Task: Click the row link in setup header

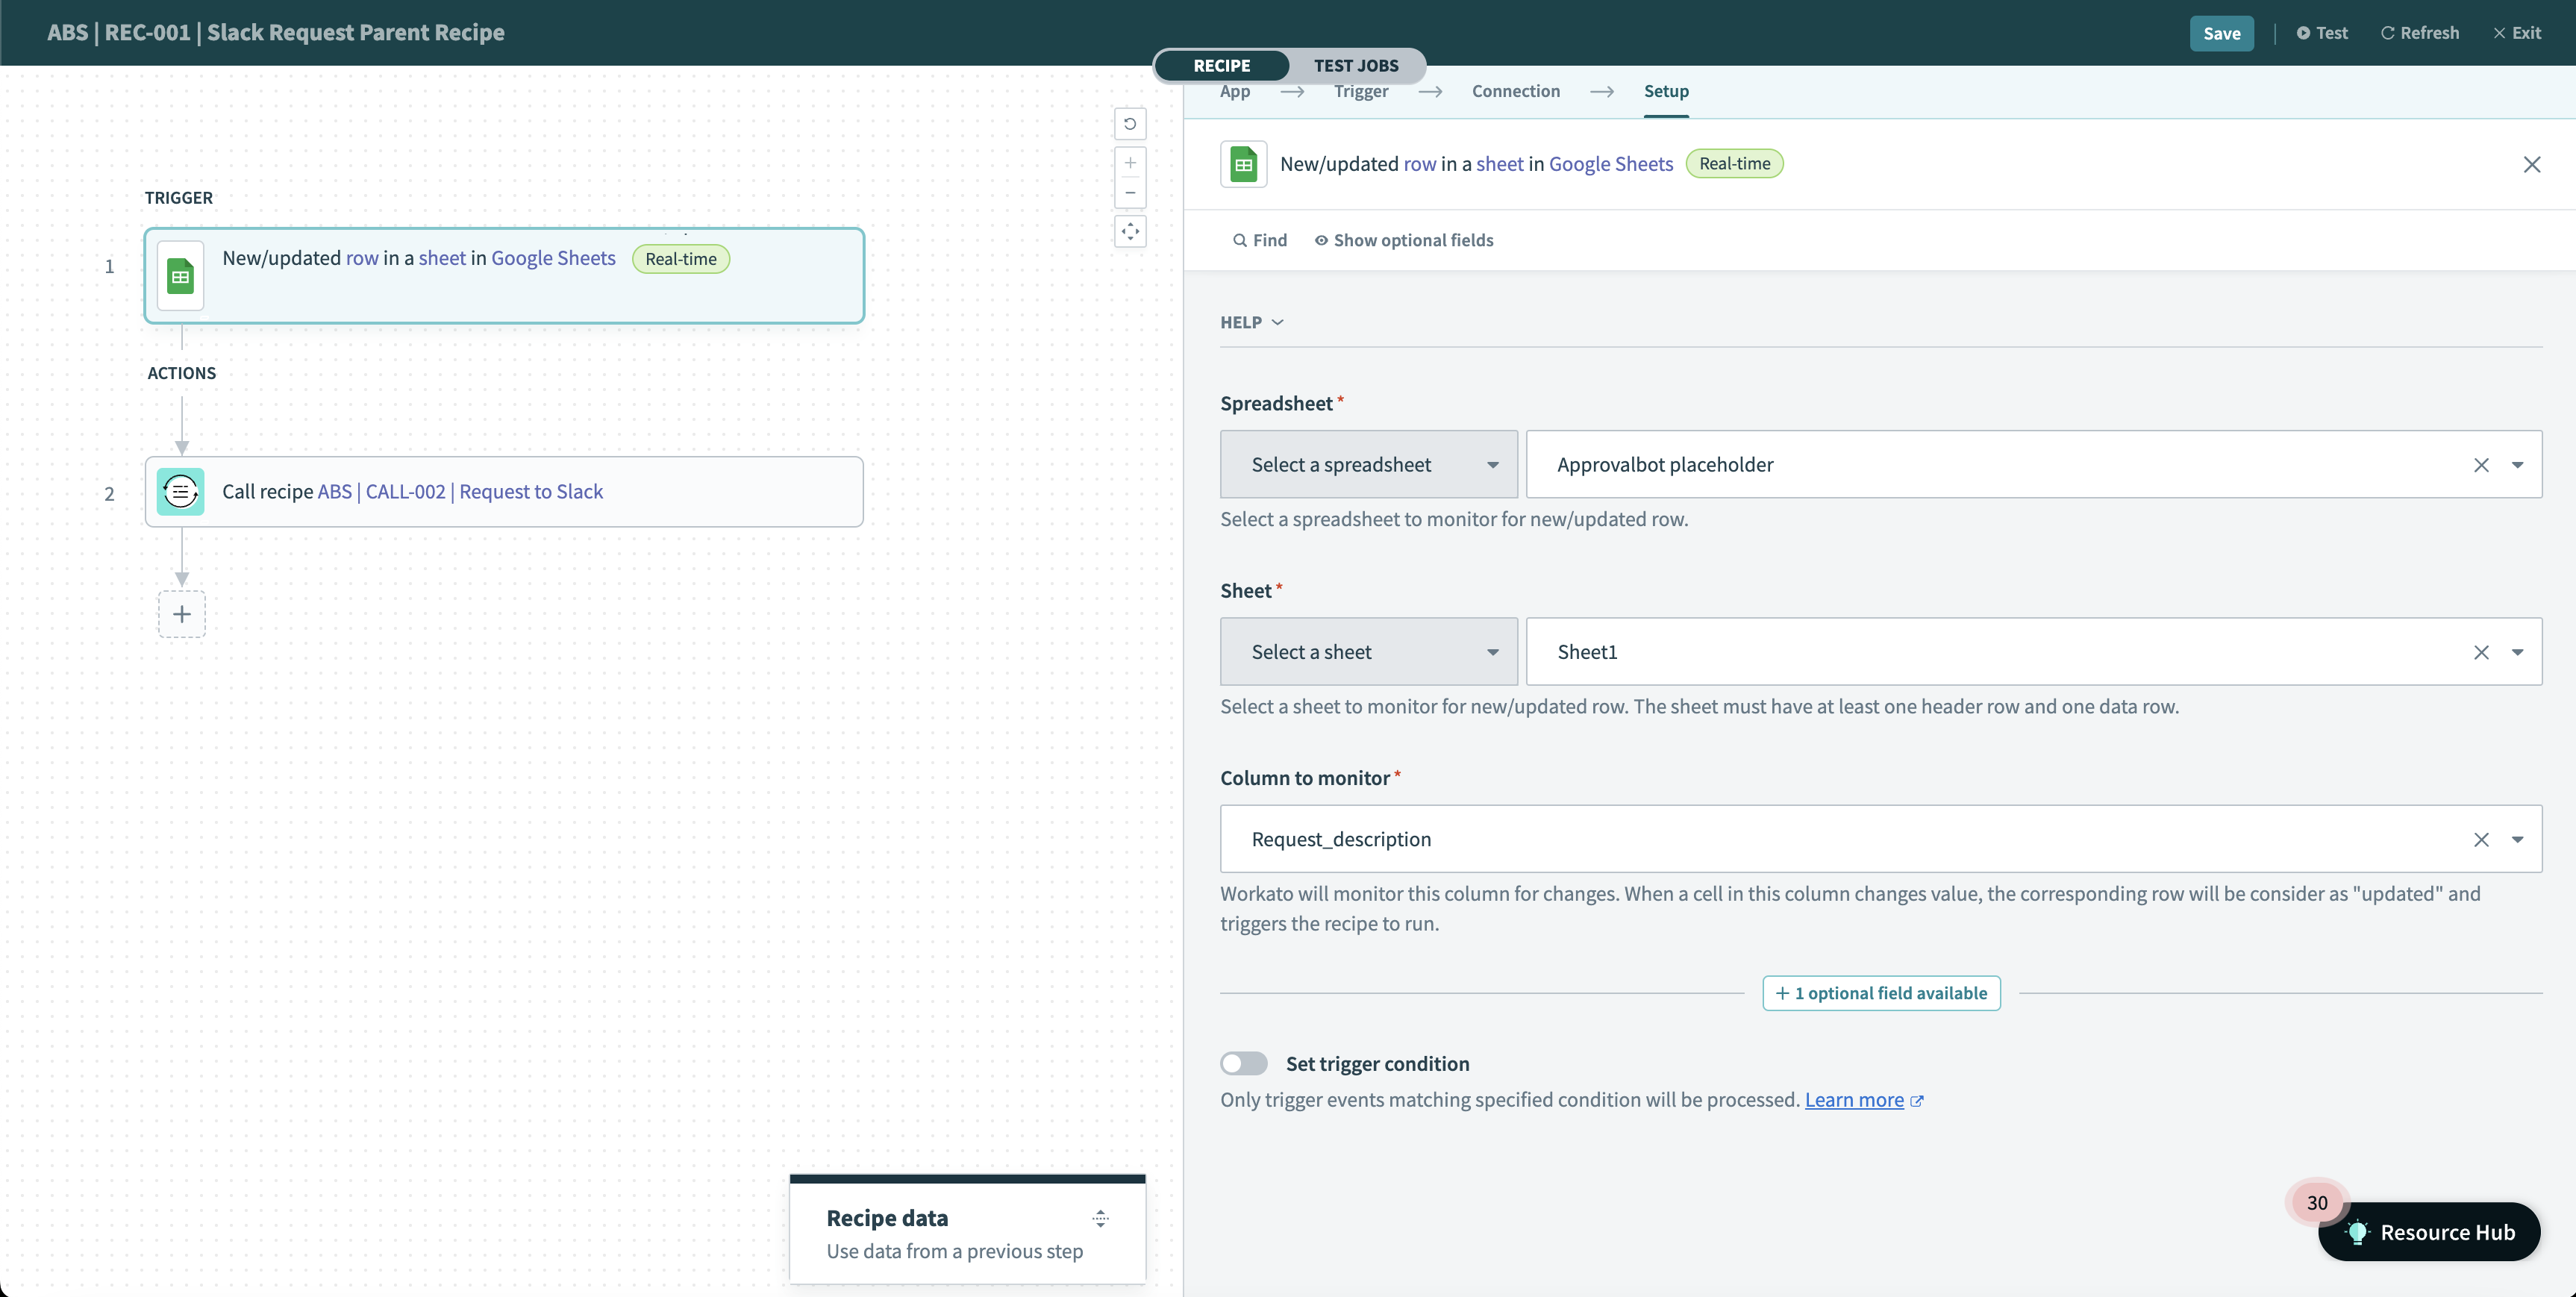Action: tap(1420, 164)
